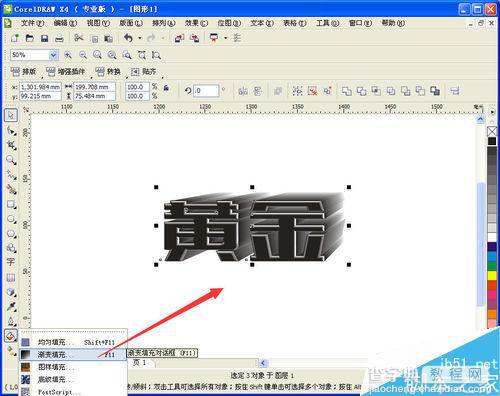Click the Copy icon
This screenshot has width=500, height=396.
(x=94, y=39)
